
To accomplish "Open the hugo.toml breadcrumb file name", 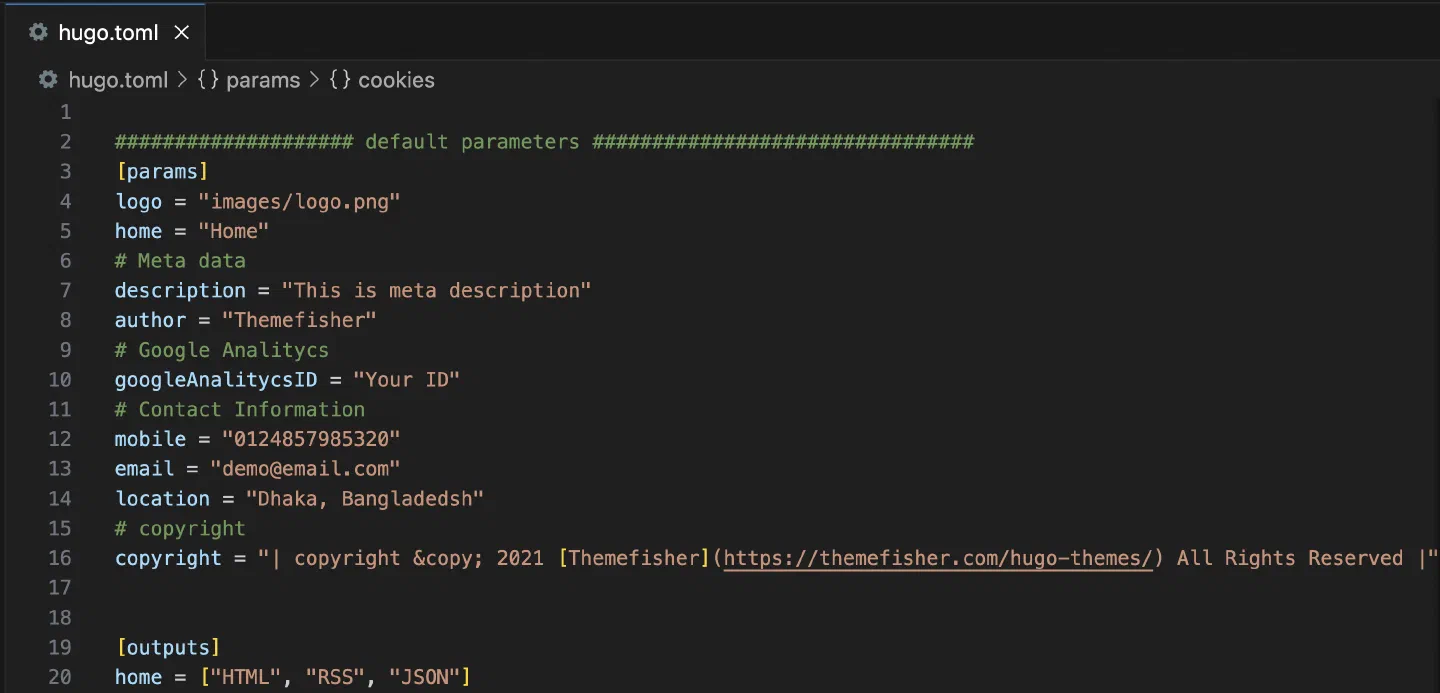I will pos(118,80).
